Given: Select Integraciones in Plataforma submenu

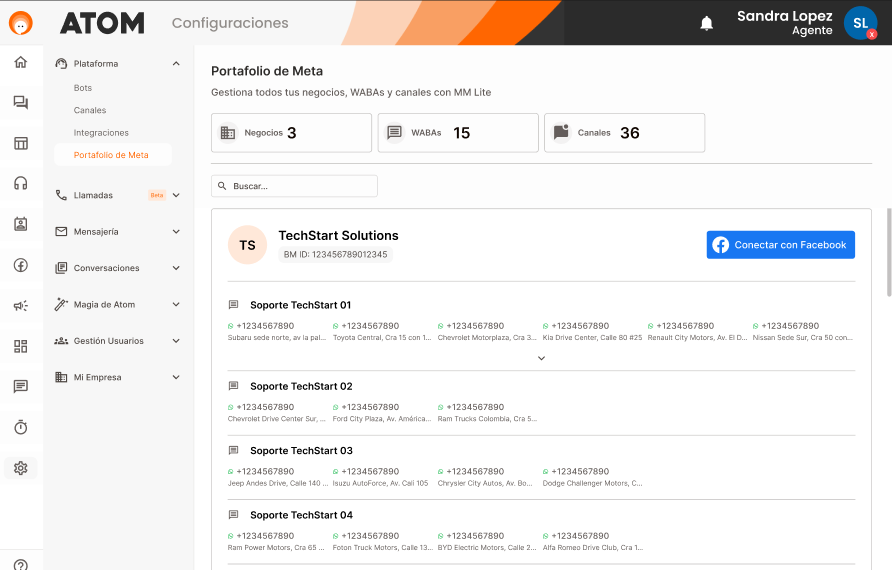Looking at the screenshot, I should (x=101, y=133).
